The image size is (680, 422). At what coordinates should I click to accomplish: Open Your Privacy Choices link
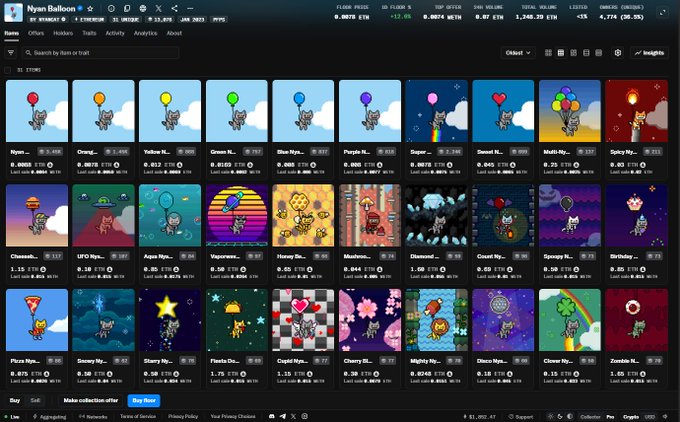[232, 416]
